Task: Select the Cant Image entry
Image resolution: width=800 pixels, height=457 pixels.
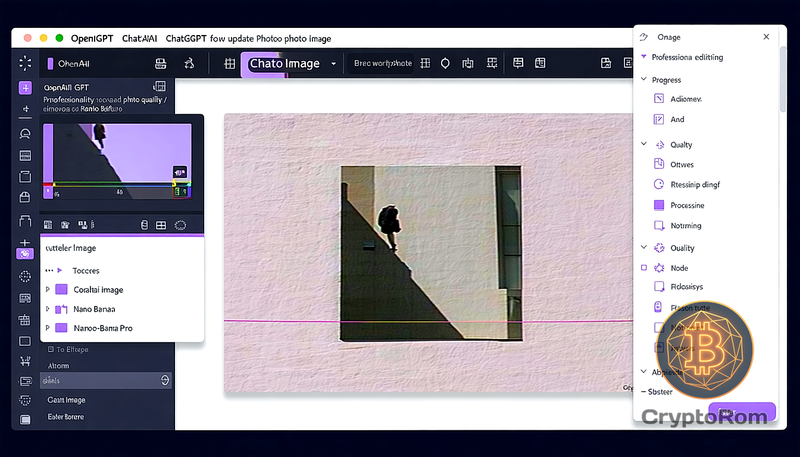Action: 66,400
